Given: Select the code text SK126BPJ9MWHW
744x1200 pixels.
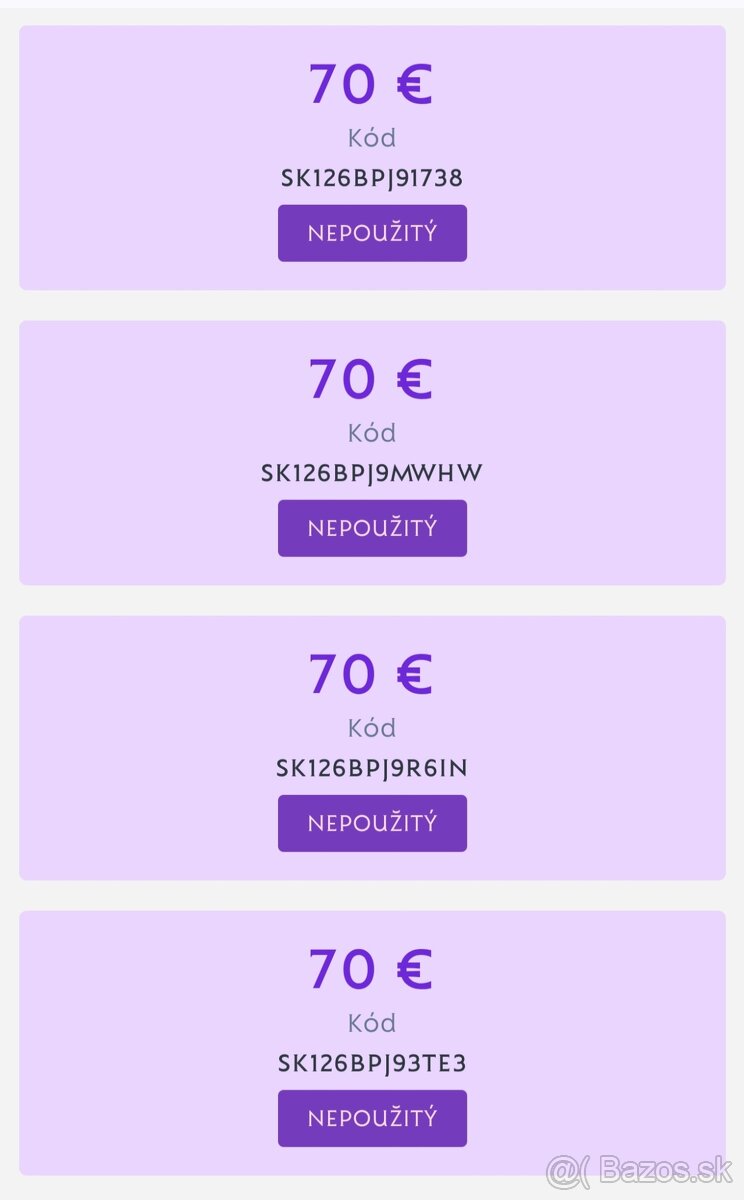Looking at the screenshot, I should click(372, 473).
